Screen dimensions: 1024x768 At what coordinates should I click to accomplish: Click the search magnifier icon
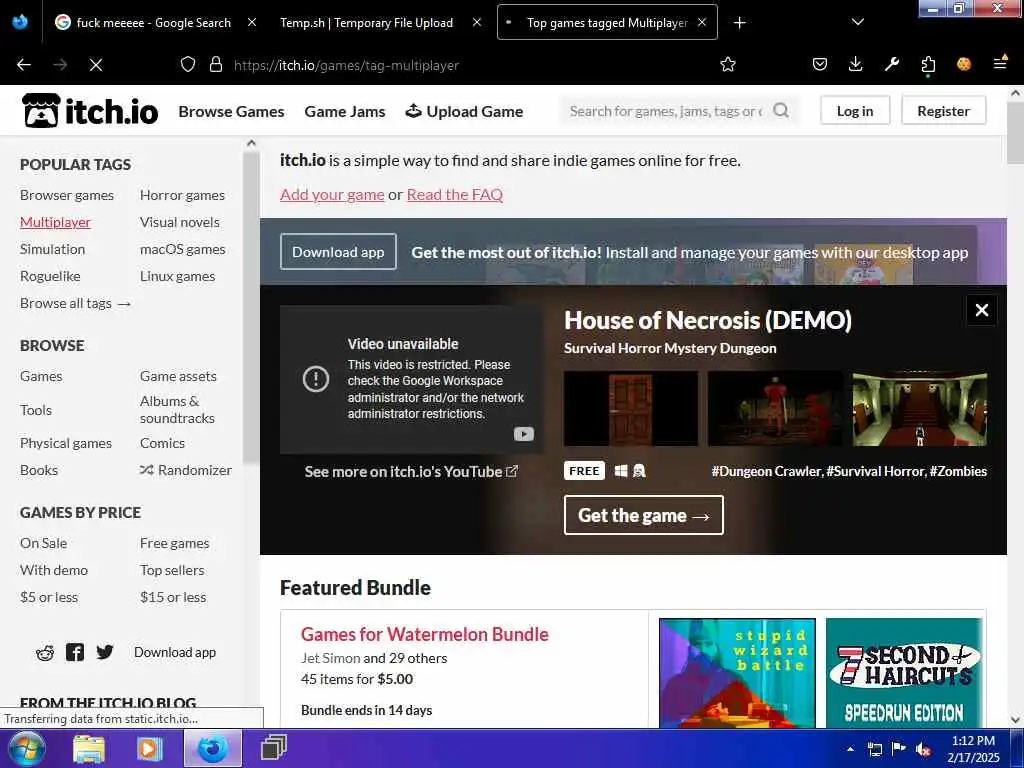pos(780,110)
